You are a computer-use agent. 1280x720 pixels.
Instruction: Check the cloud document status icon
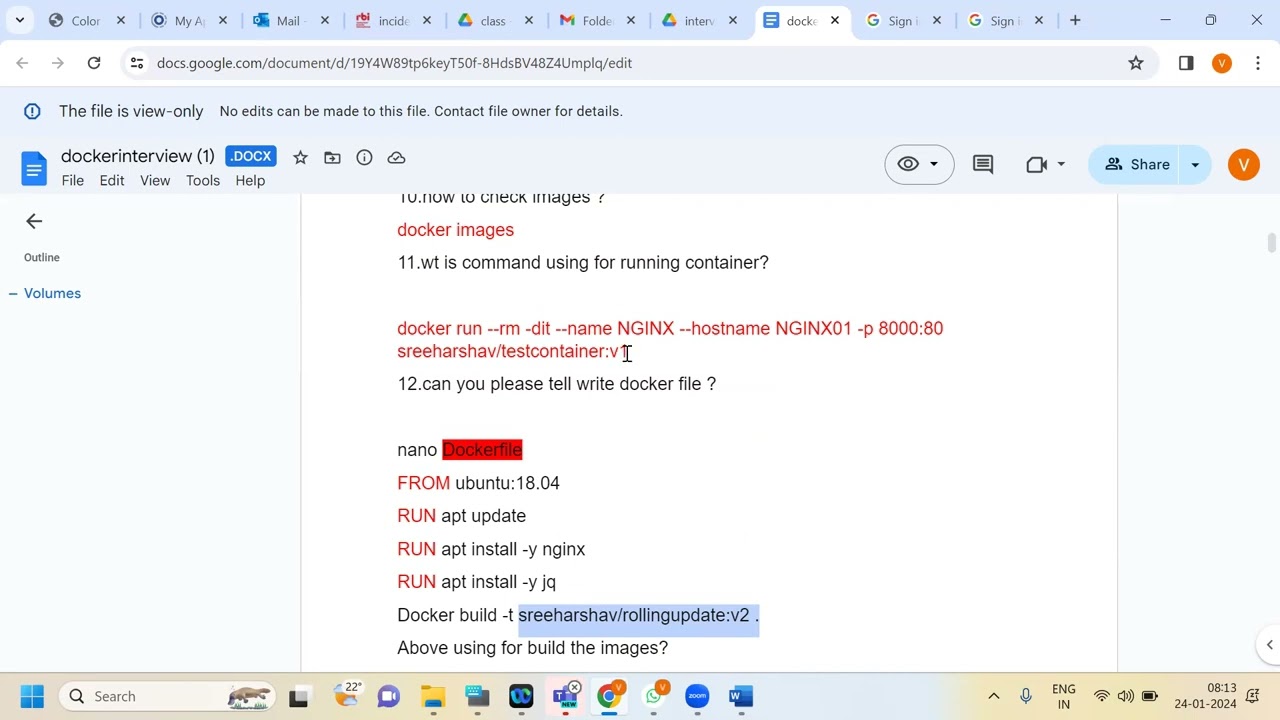tap(396, 157)
